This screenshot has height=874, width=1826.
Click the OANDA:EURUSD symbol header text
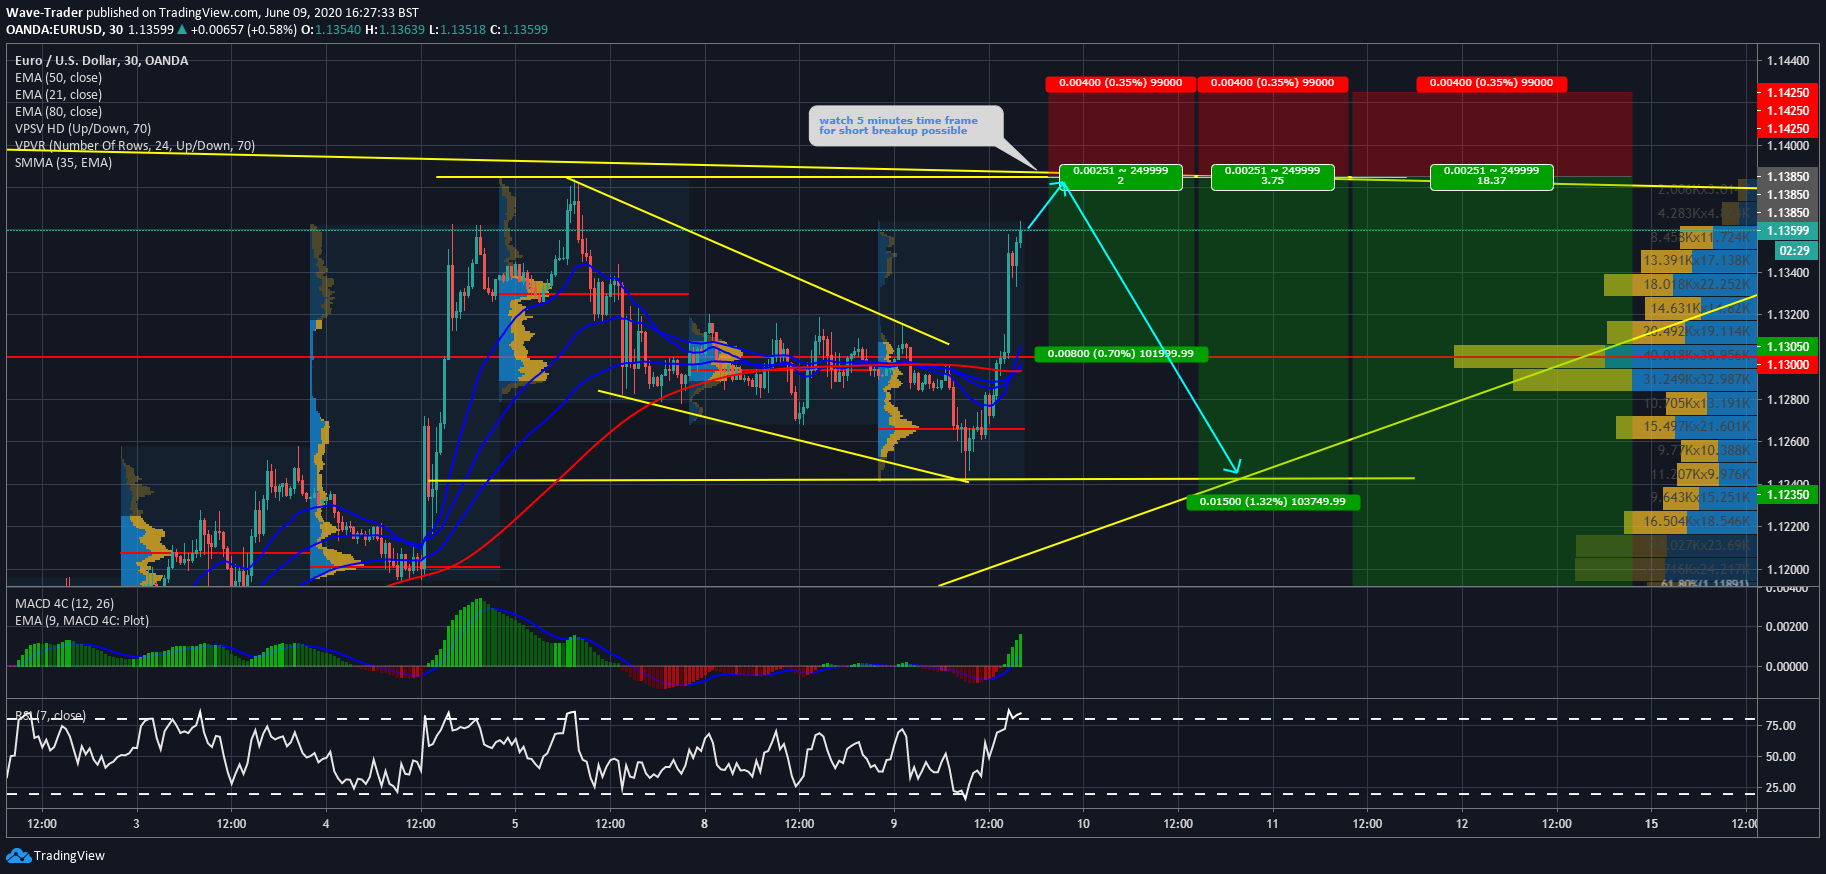pyautogui.click(x=55, y=30)
